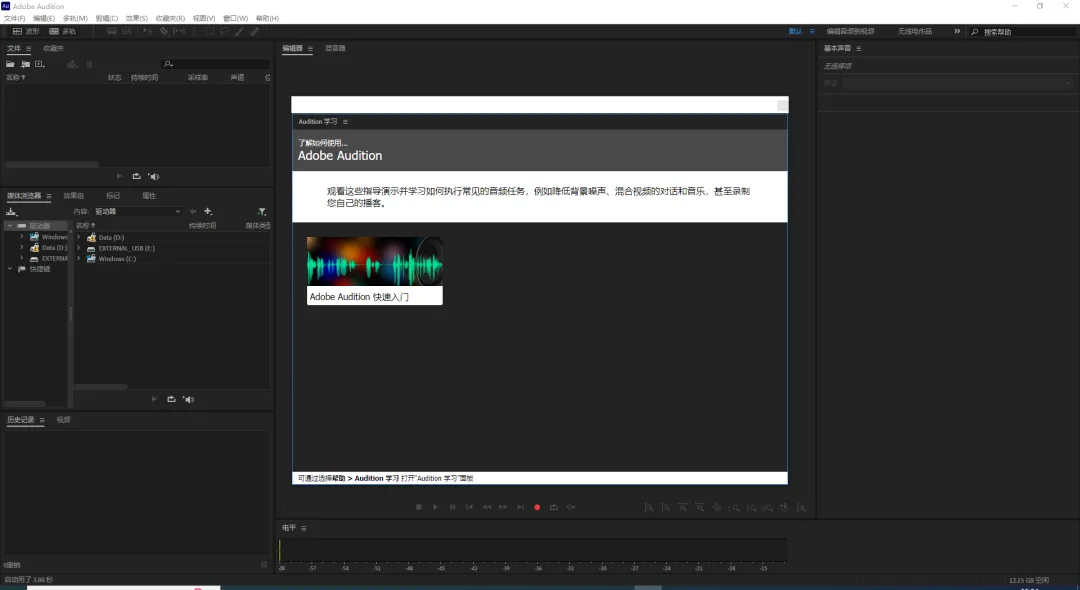Select the Marquee Selection tool
The width and height of the screenshot is (1080, 590).
210,31
